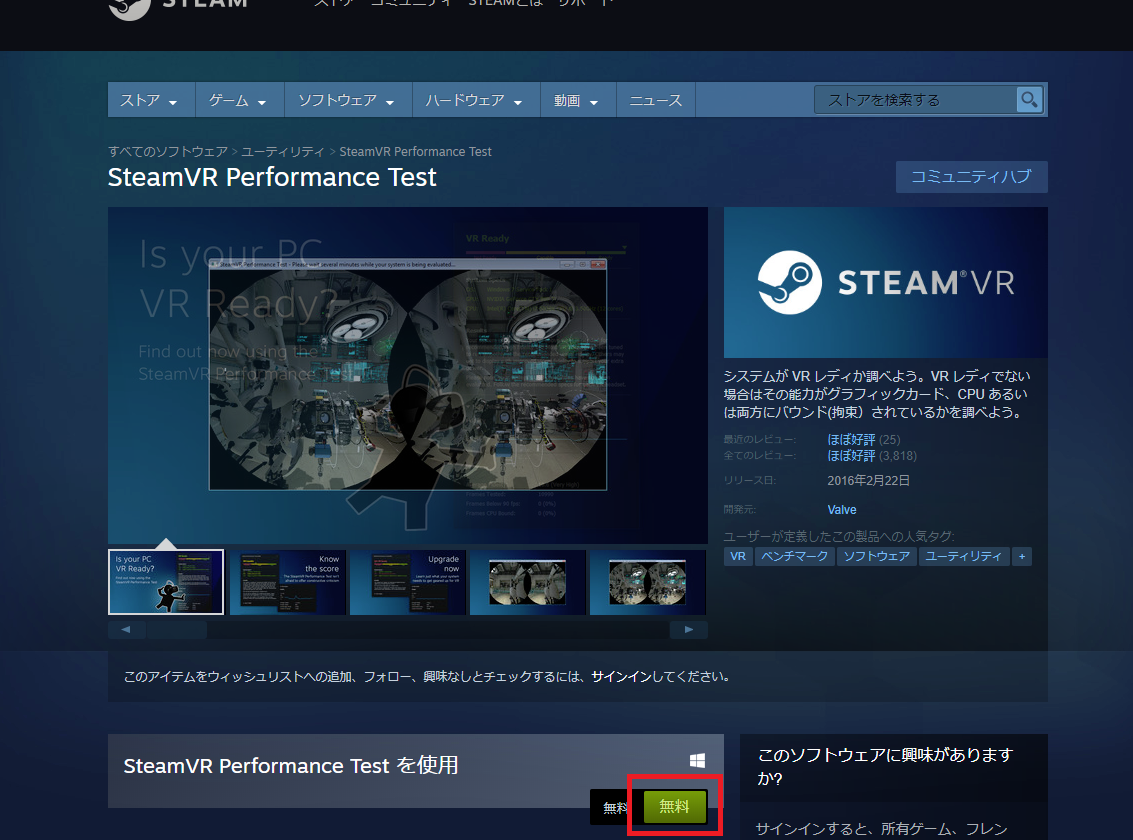Viewport: 1133px width, 840px height.
Task: Select the 'Know the score' thumbnail
Action: (288, 582)
